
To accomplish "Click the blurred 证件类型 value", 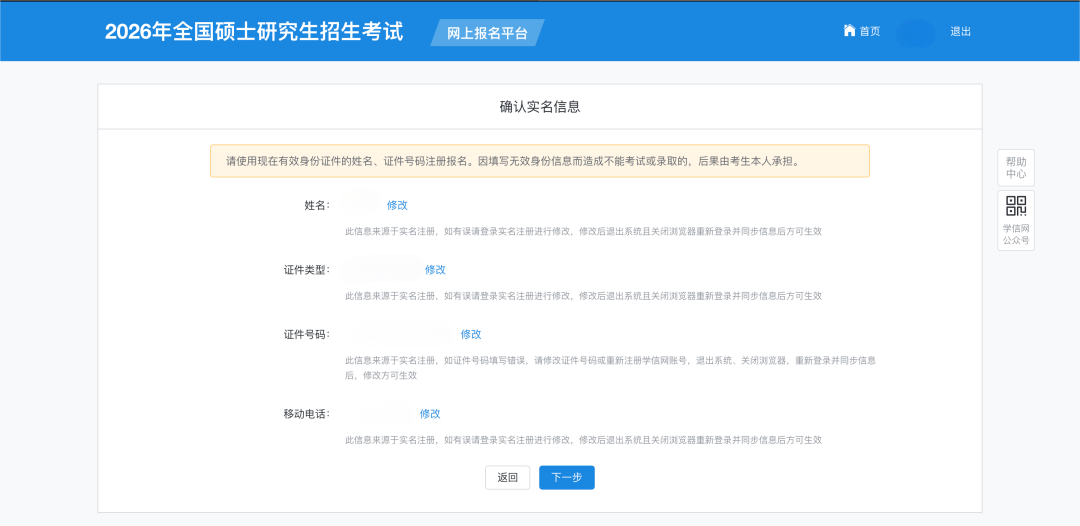I will (380, 270).
